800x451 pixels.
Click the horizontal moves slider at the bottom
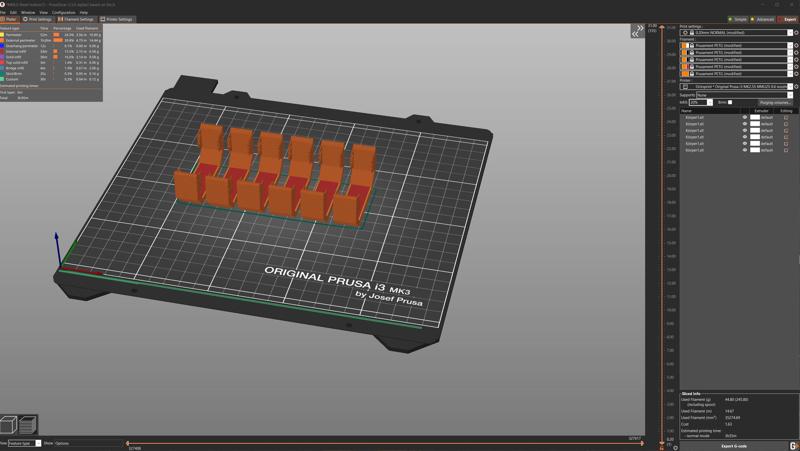pos(385,443)
